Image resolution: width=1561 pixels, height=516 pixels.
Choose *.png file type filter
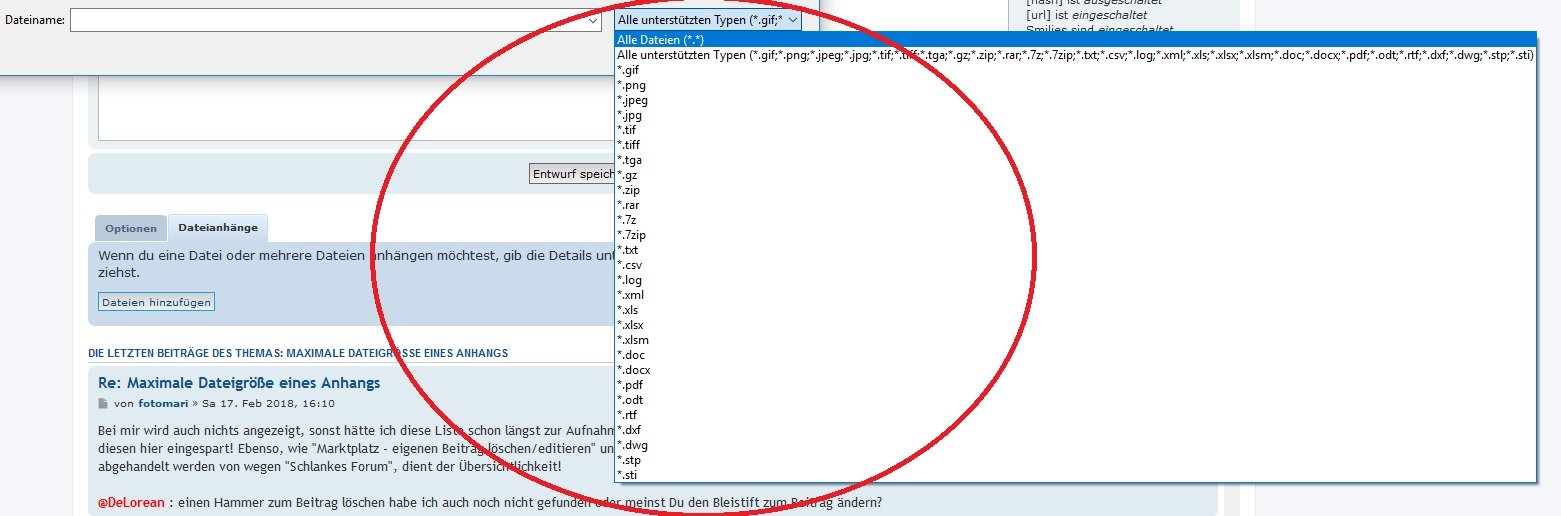tap(631, 85)
